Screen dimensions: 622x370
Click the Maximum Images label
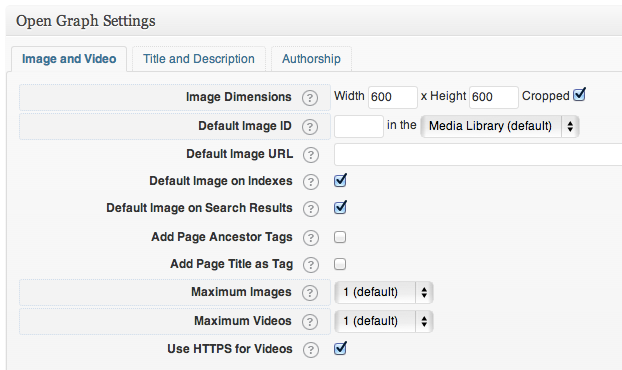[x=241, y=292]
